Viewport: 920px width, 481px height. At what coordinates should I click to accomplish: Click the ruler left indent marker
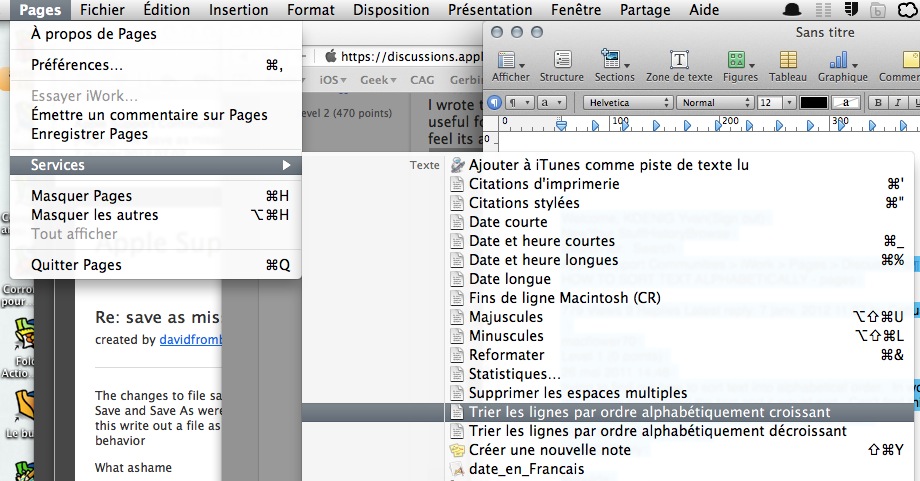(x=562, y=125)
